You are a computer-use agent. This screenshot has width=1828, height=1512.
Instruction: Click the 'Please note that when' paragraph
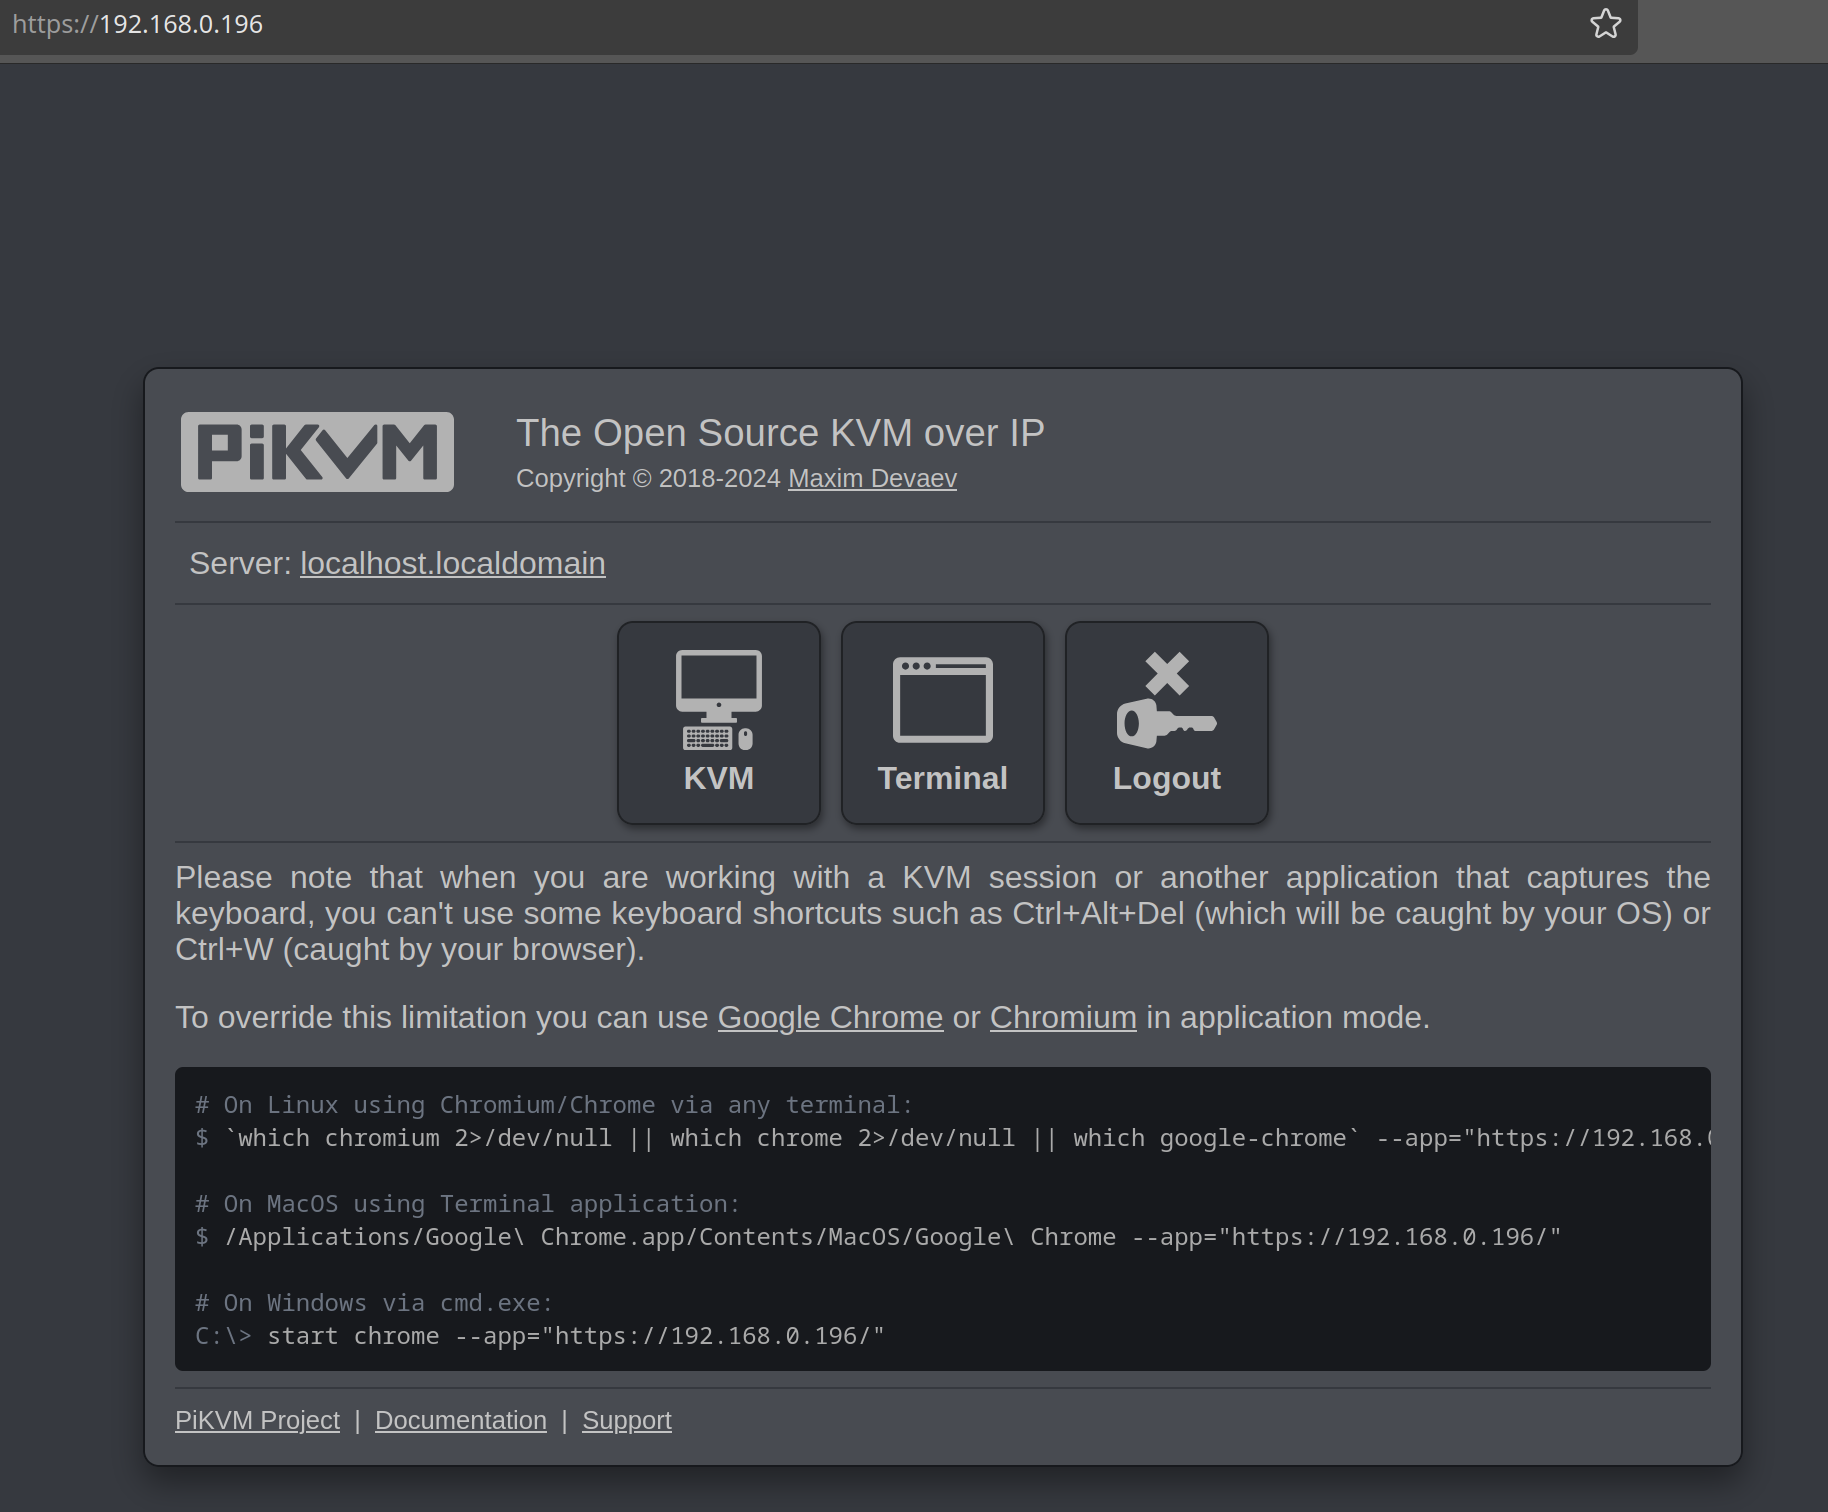coord(942,914)
